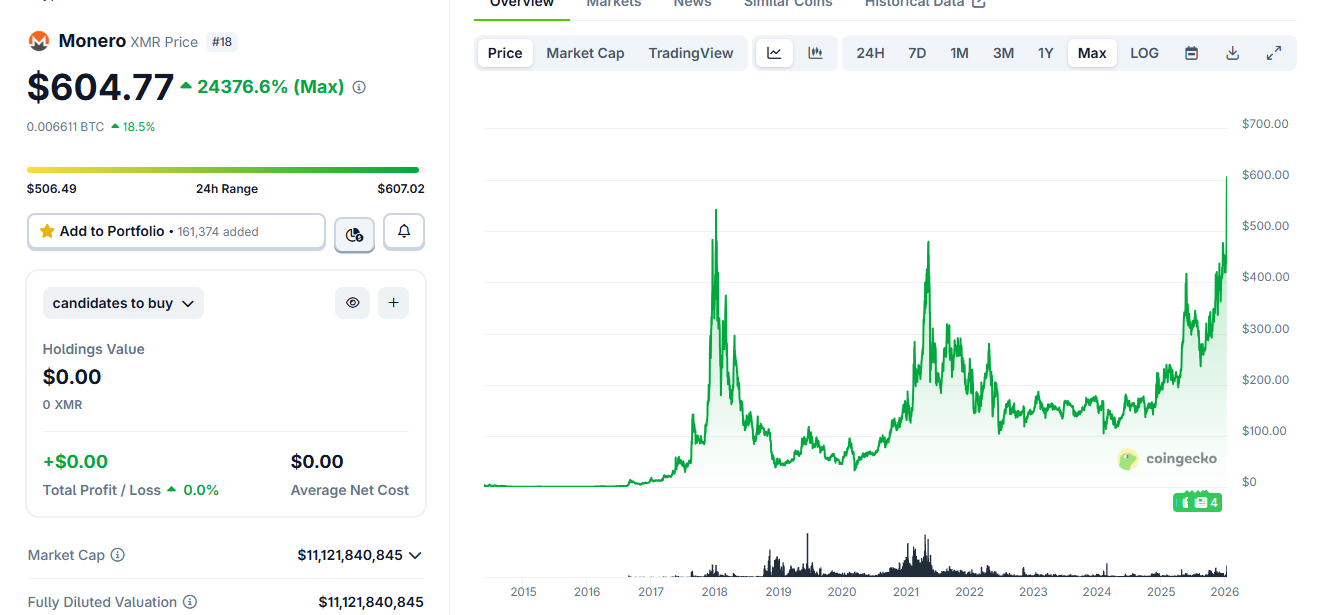Select the Market Cap chart tab
The width and height of the screenshot is (1335, 615).
585,53
